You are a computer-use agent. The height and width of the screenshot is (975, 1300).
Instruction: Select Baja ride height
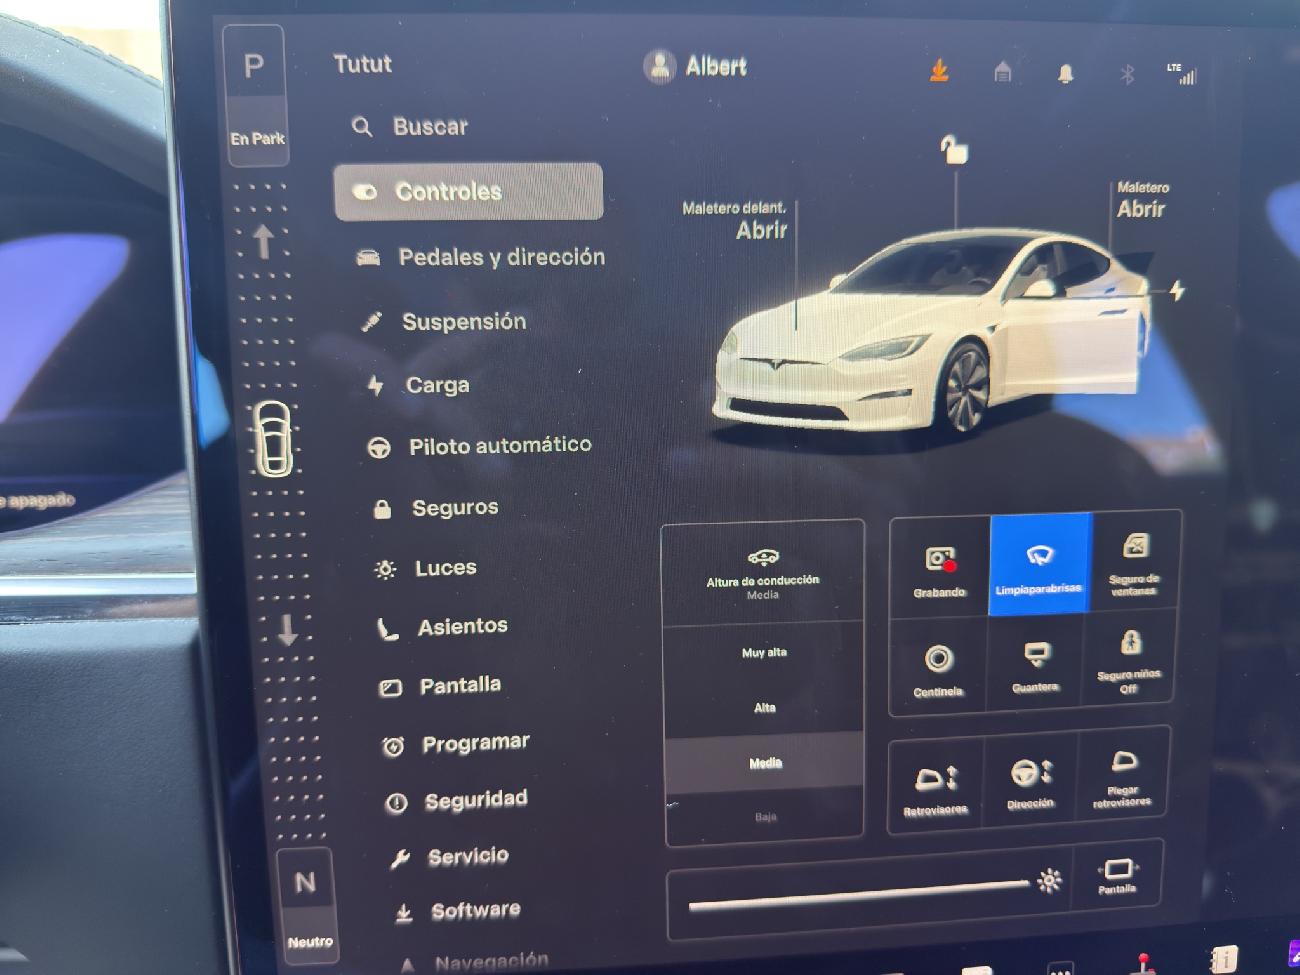pyautogui.click(x=765, y=817)
